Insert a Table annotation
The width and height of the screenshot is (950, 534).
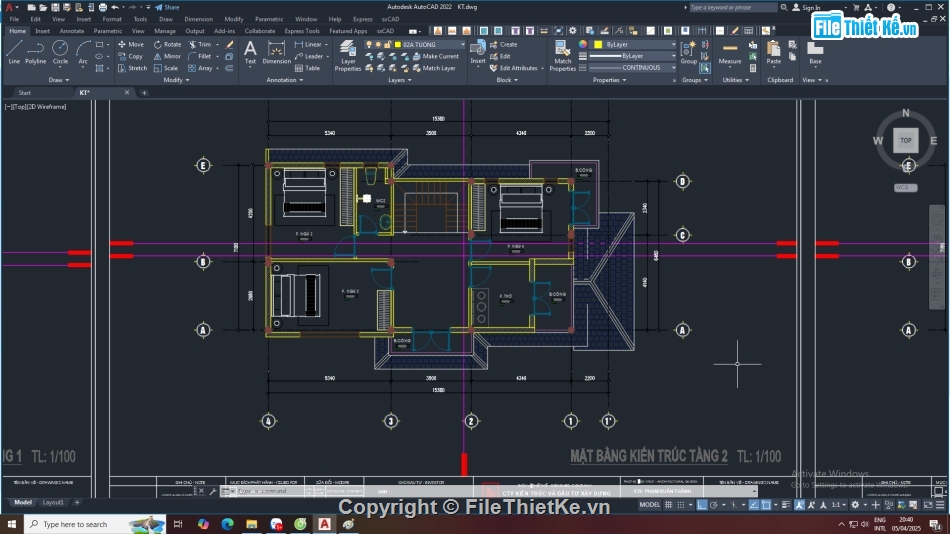307,68
